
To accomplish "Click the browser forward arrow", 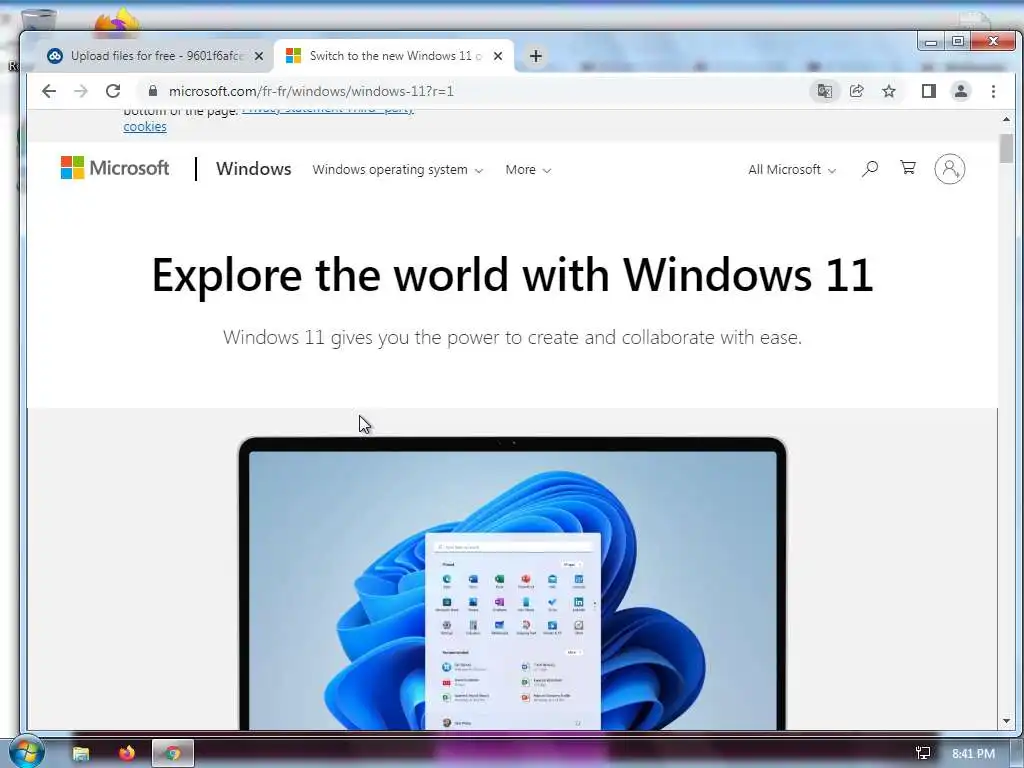I will click(81, 91).
